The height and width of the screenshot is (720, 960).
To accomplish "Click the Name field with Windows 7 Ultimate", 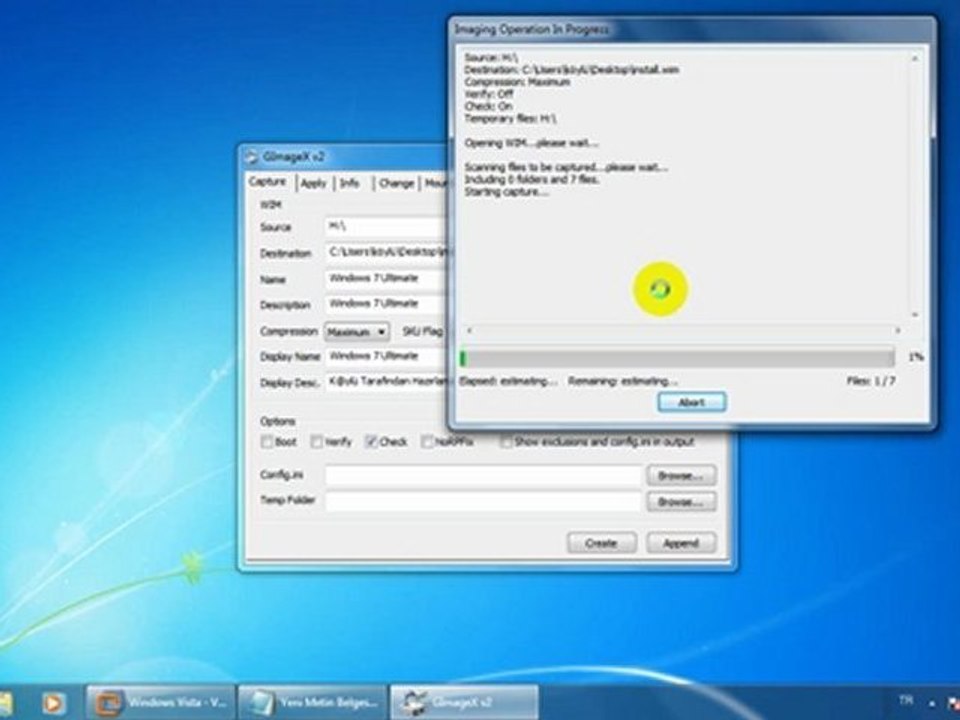I will pos(387,279).
